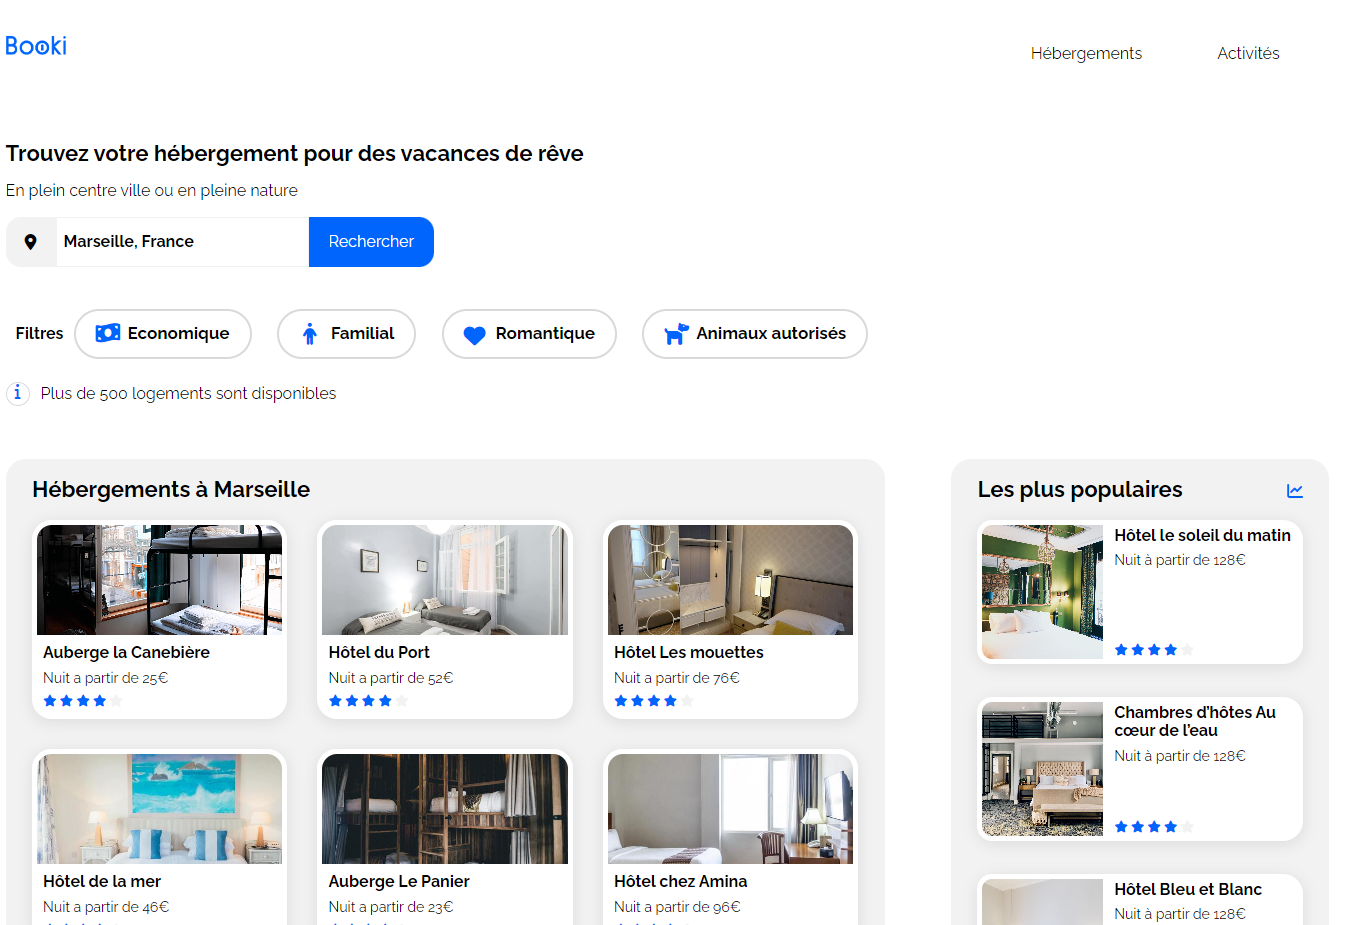
Task: Click the banknote icon in Economique filter
Action: [108, 333]
